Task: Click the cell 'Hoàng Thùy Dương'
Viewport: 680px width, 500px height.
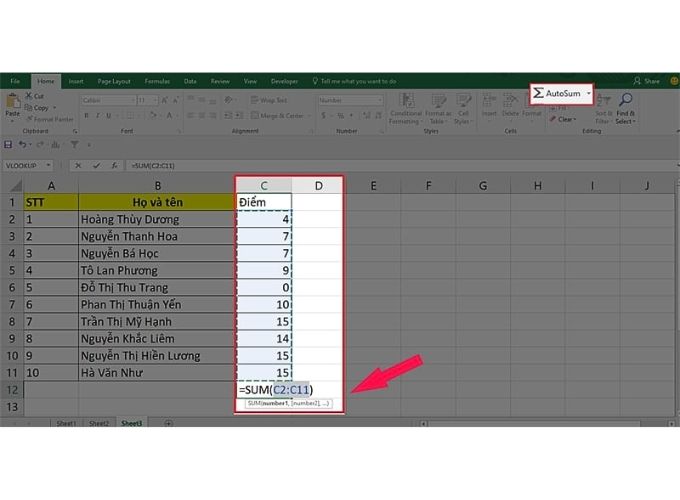Action: tap(157, 219)
